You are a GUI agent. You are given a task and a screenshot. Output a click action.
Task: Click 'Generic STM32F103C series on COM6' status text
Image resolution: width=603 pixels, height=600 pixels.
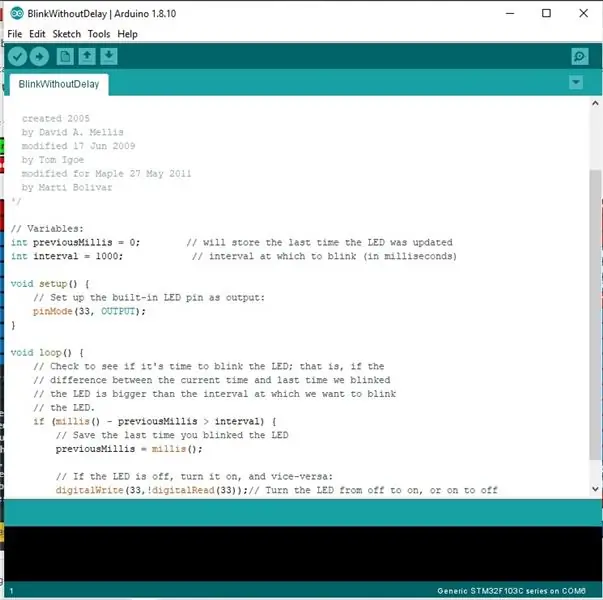511,590
